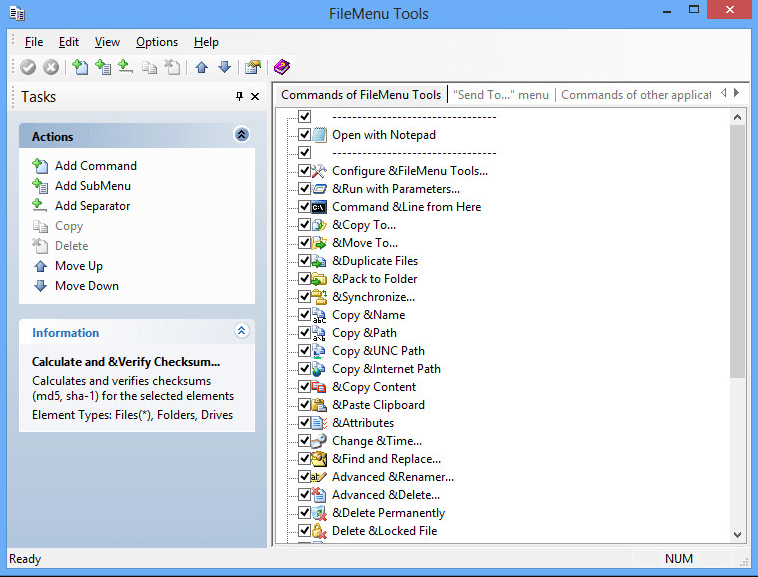This screenshot has height=577, width=758.
Task: Toggle the &Delete Permanently checkbox
Action: point(305,513)
